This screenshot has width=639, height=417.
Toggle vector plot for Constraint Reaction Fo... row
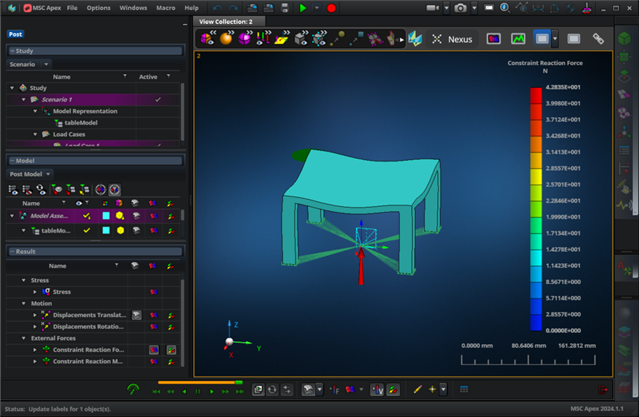pos(171,350)
